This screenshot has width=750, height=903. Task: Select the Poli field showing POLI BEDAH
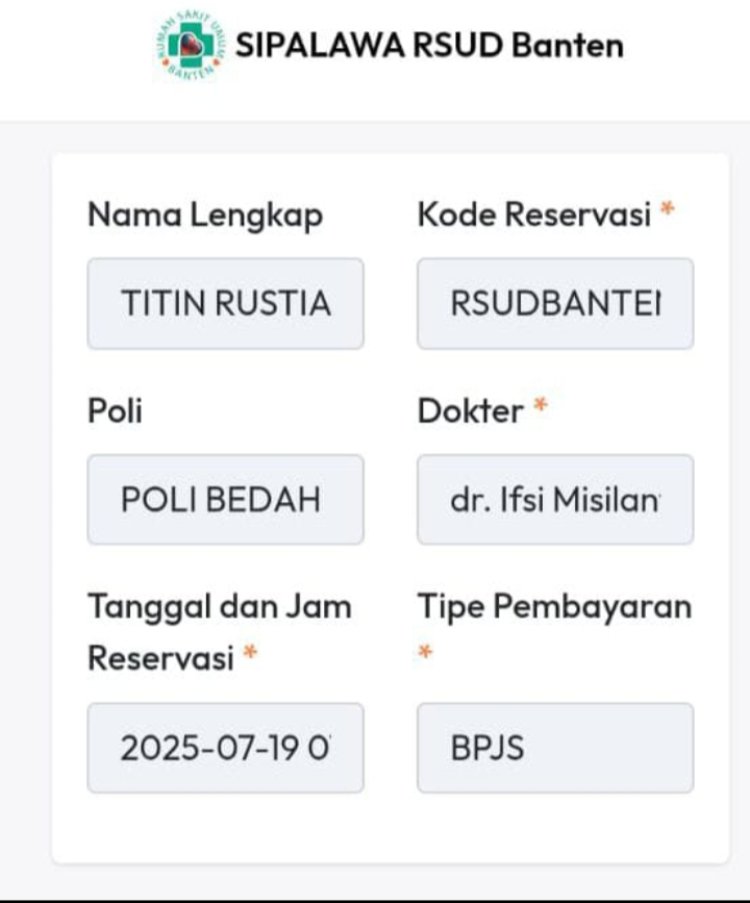225,499
